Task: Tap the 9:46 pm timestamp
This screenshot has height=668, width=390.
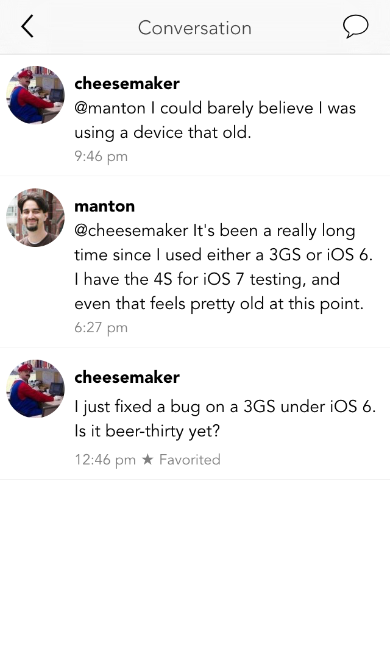Action: coord(101,156)
